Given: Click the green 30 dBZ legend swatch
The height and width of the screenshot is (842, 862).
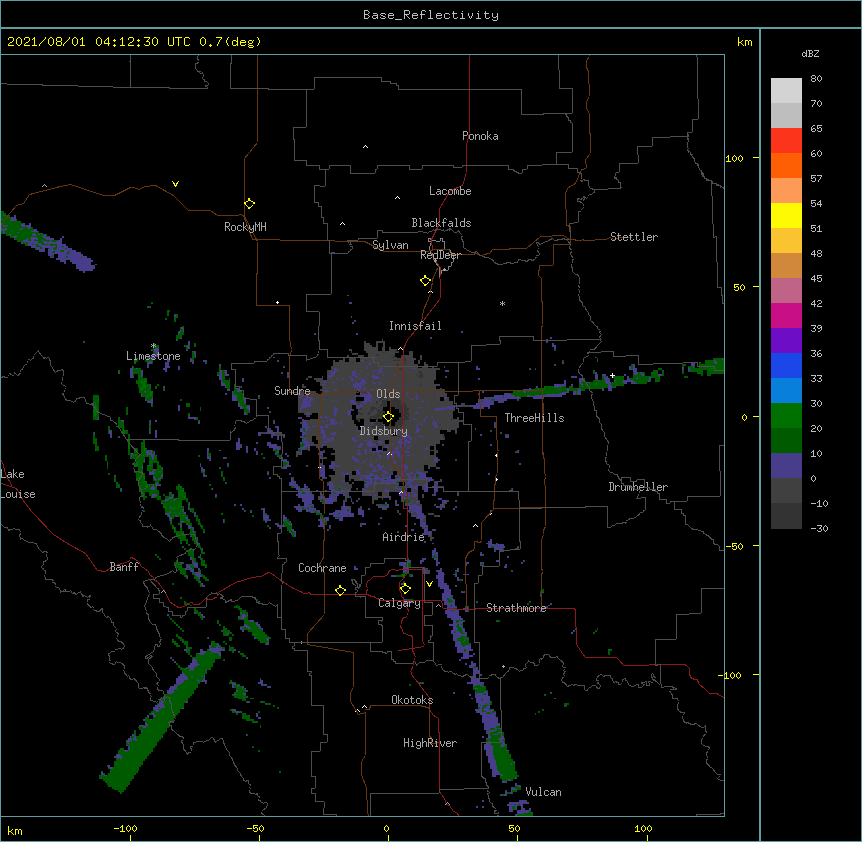Looking at the screenshot, I should 786,416.
